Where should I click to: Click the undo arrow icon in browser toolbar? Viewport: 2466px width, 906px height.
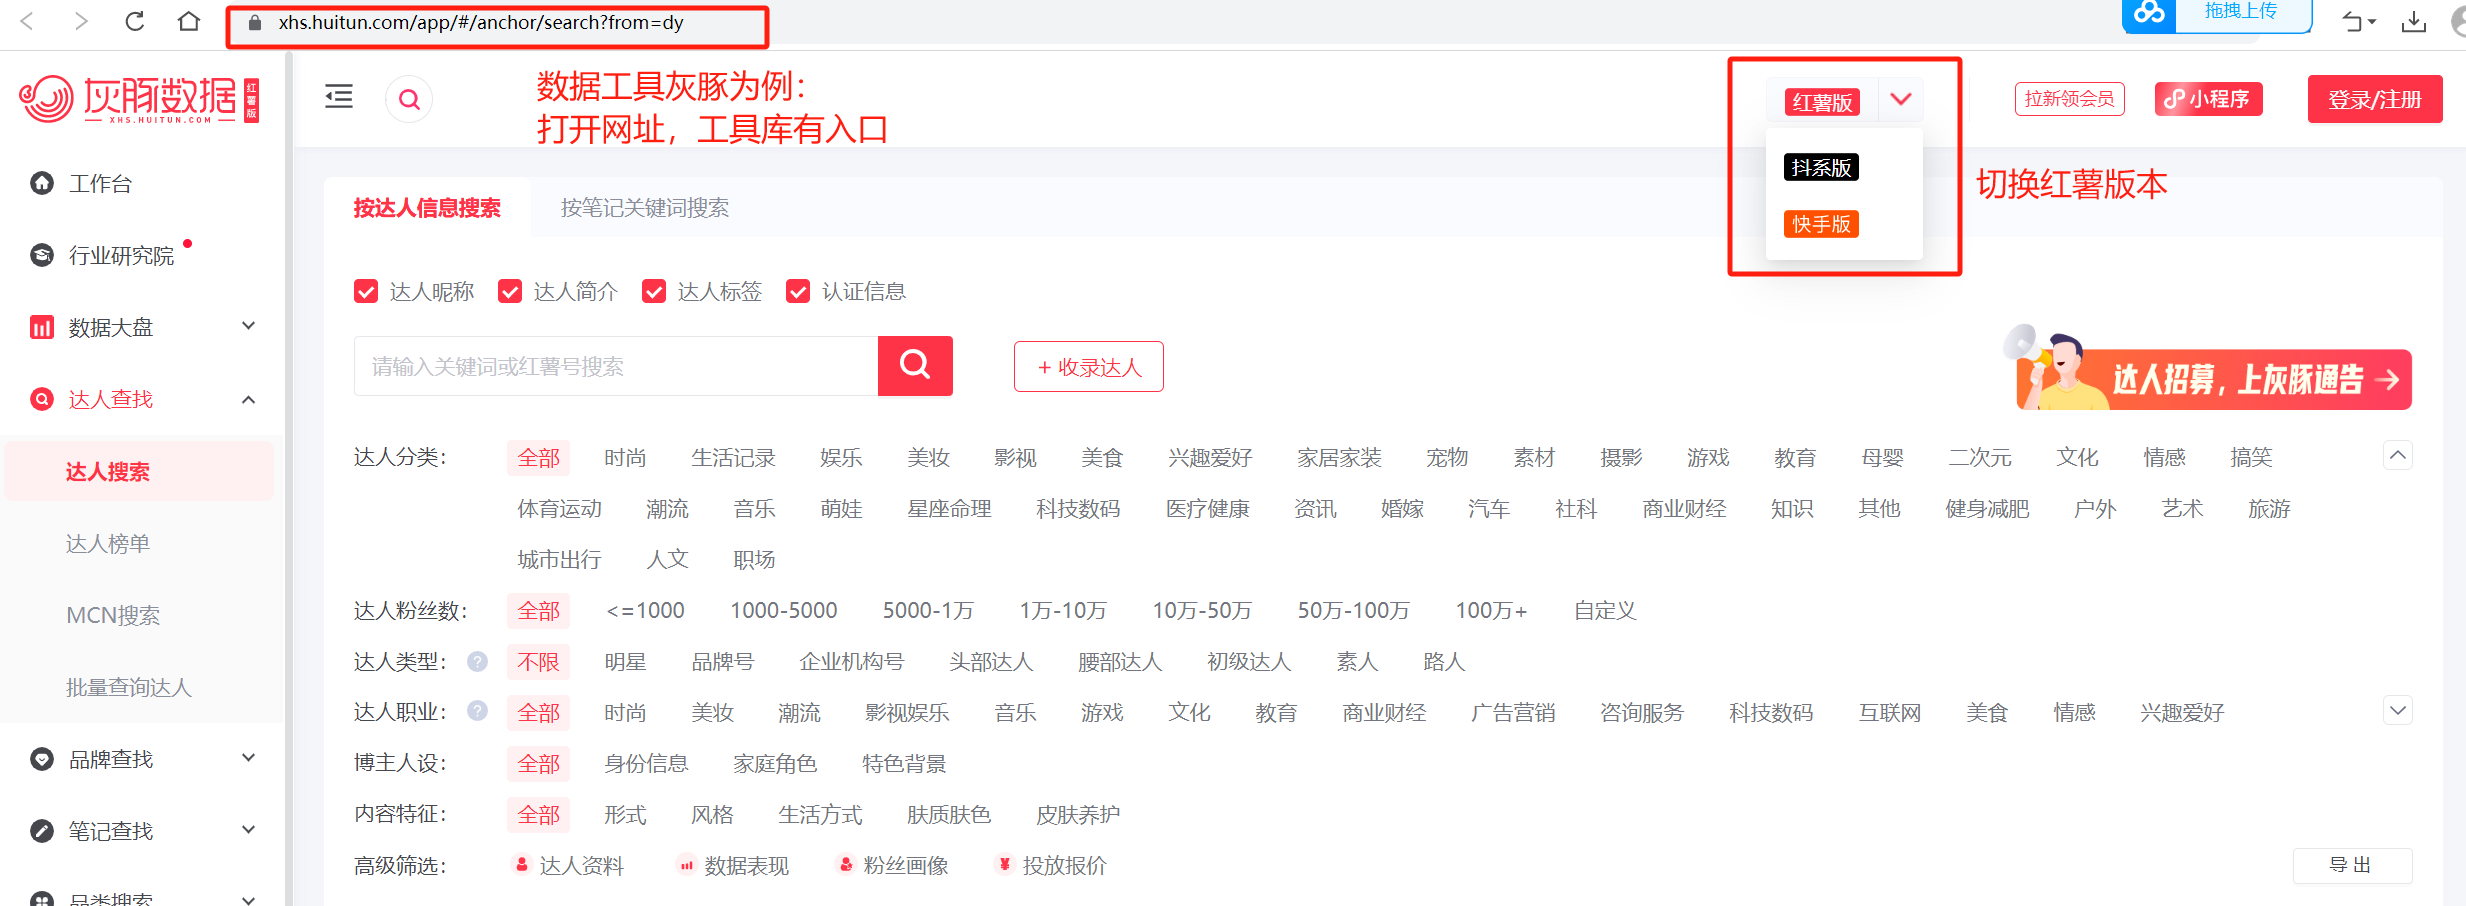(x=2353, y=22)
